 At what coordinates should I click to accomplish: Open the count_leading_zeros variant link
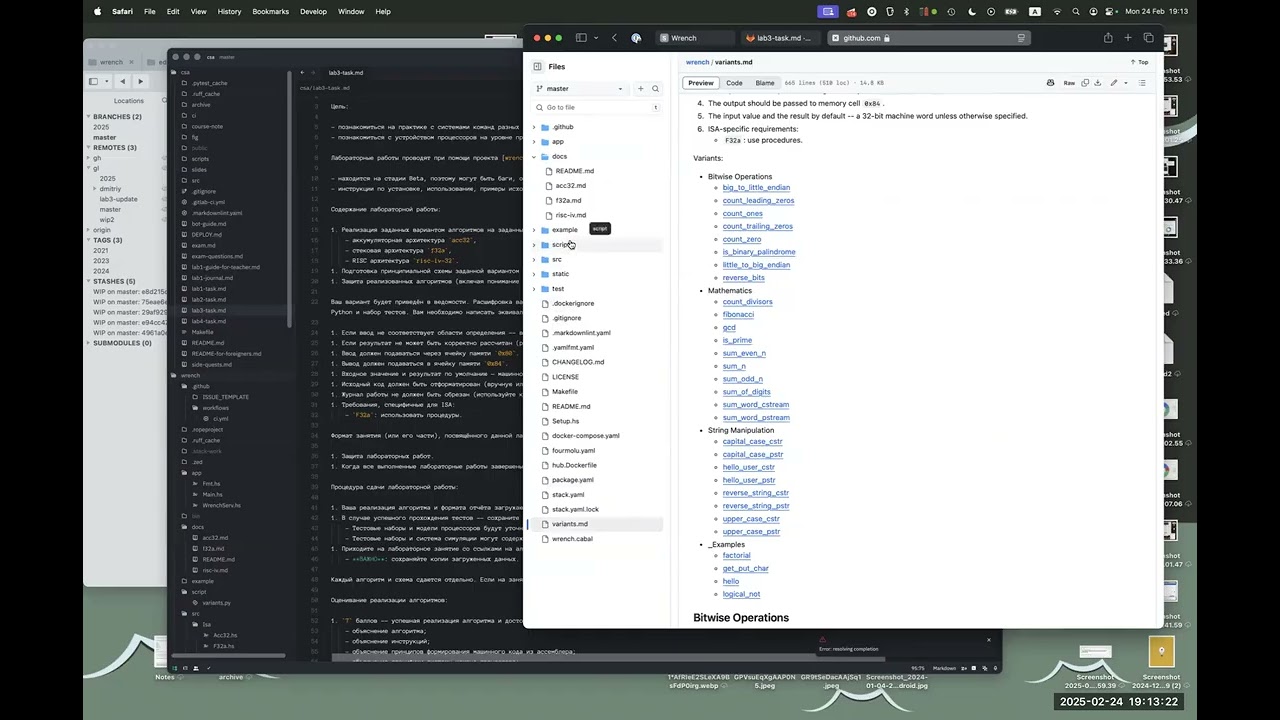(758, 200)
